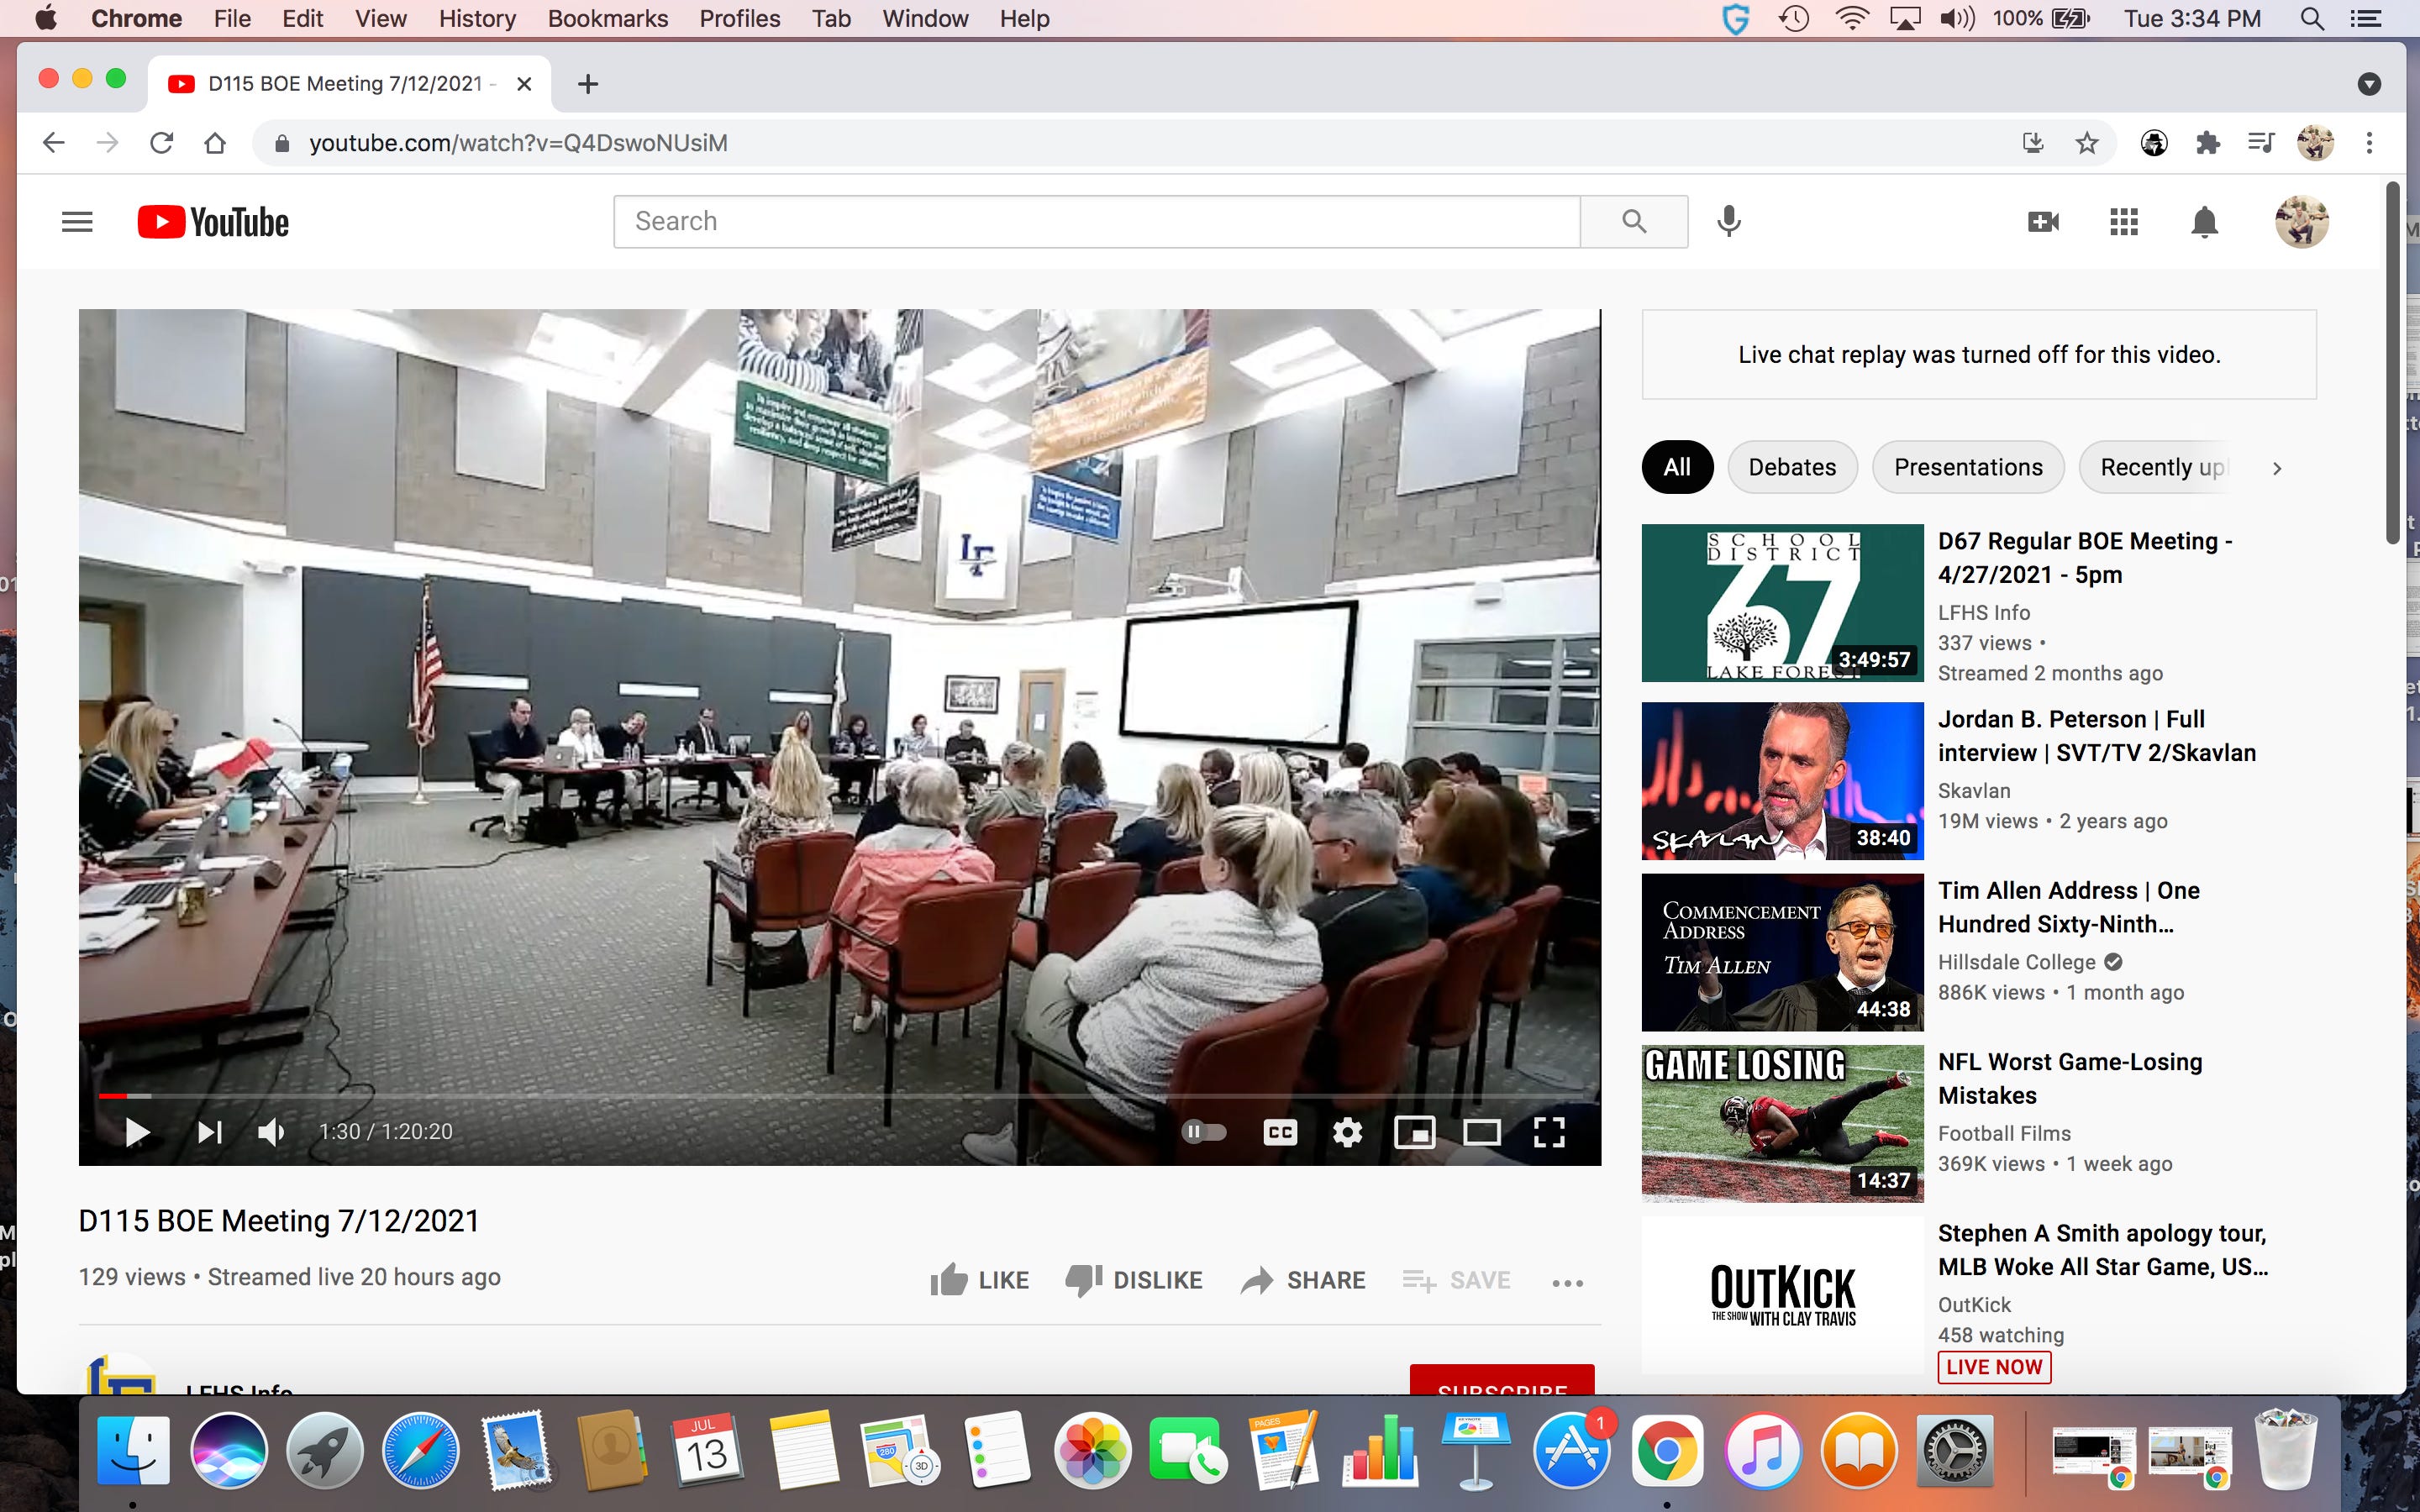This screenshot has width=2420, height=1512.
Task: Open the video settings gear
Action: click(x=1347, y=1132)
